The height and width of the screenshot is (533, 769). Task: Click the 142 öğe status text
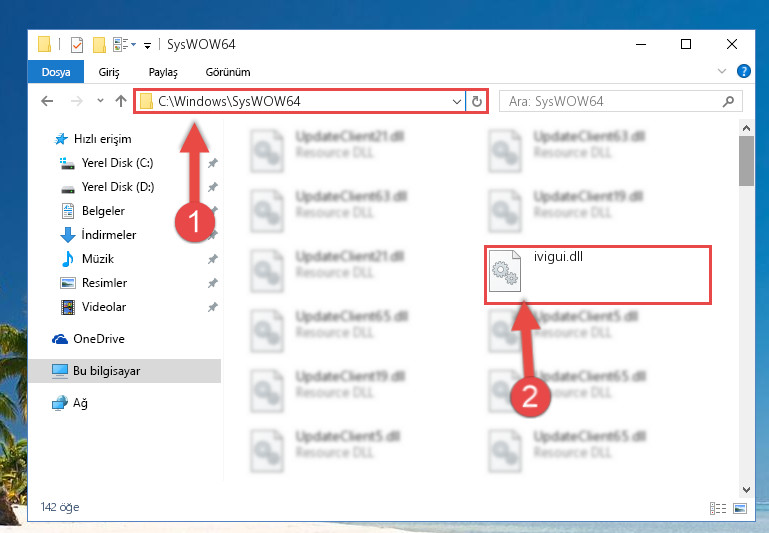(x=60, y=507)
